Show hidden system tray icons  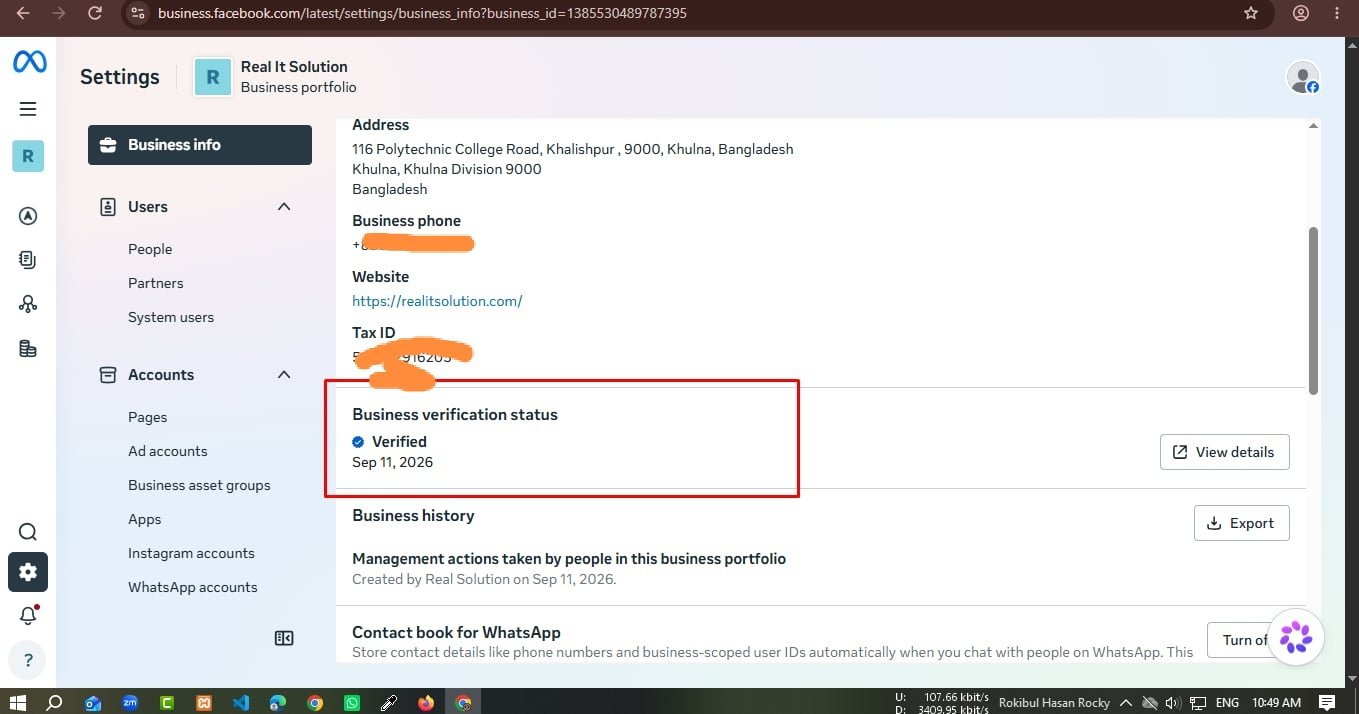coord(1125,702)
